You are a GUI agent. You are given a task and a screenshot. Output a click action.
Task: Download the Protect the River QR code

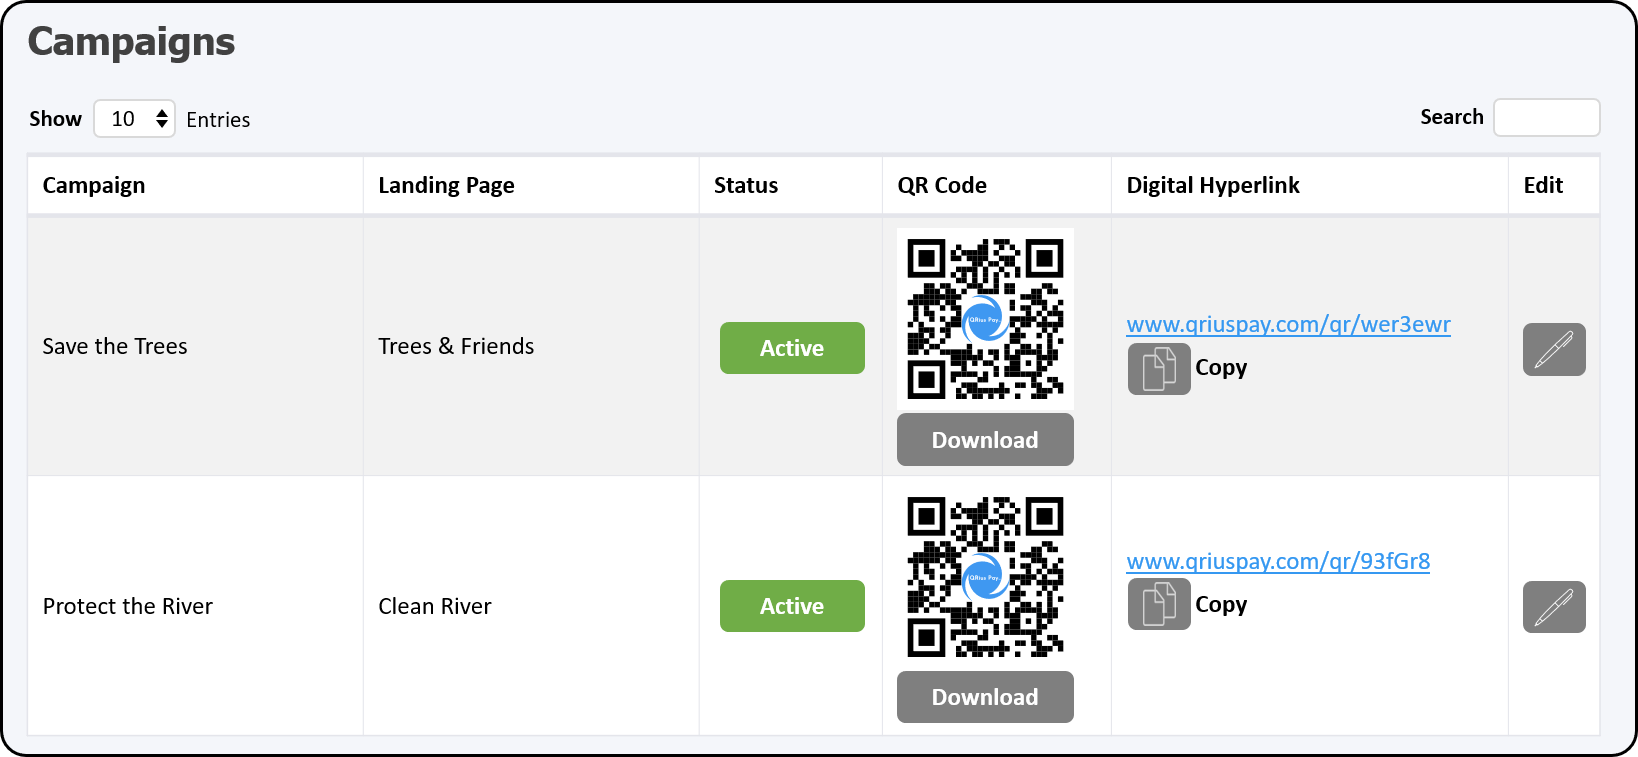point(985,697)
